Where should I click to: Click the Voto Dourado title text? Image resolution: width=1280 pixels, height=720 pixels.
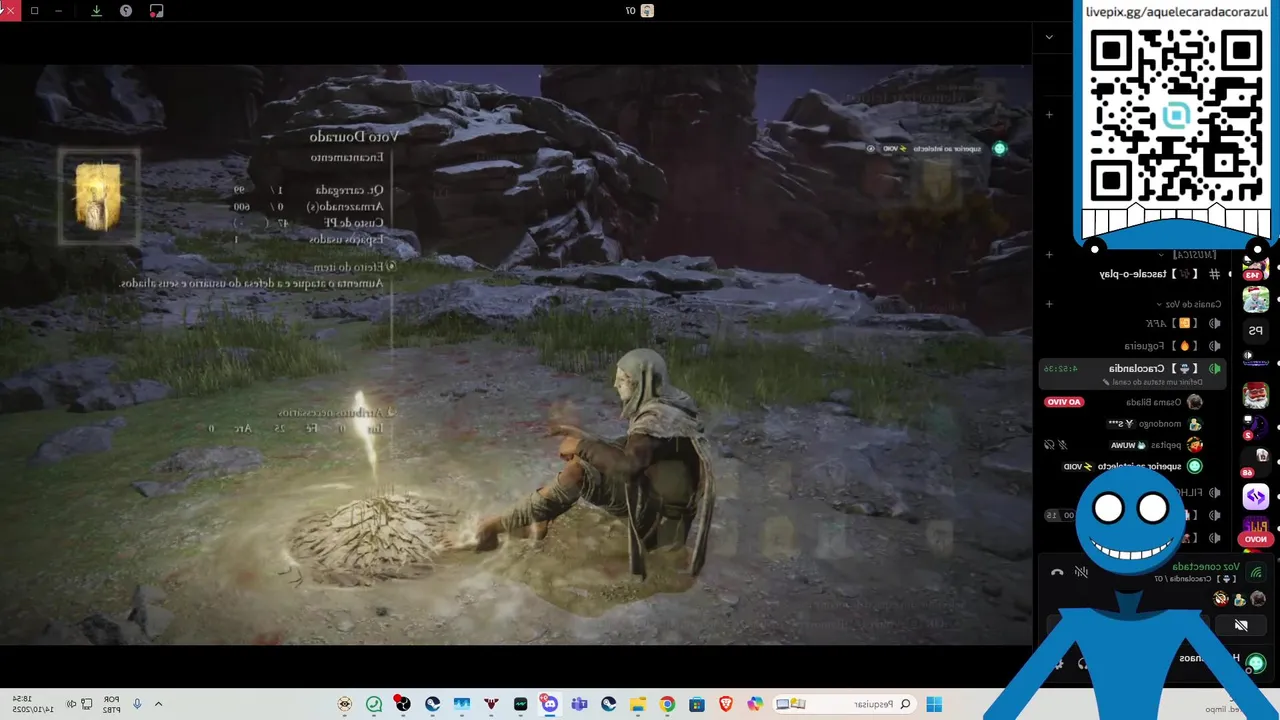coord(353,137)
